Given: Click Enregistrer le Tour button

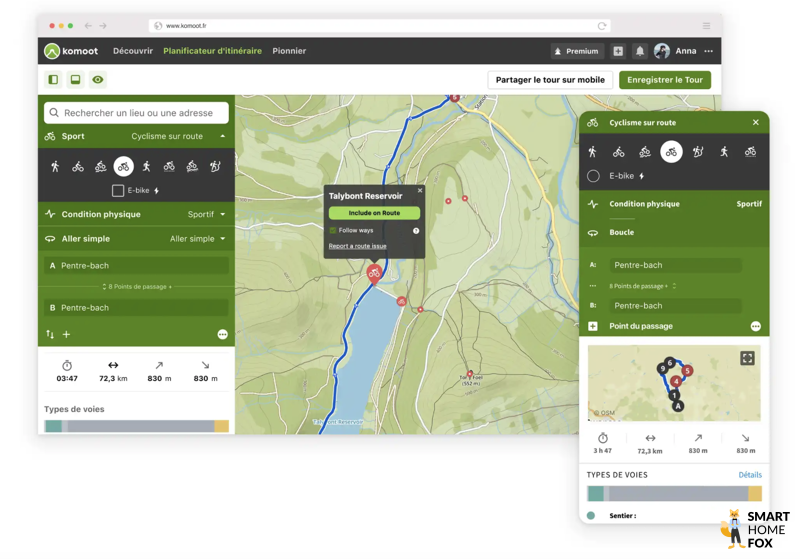Looking at the screenshot, I should pos(665,80).
